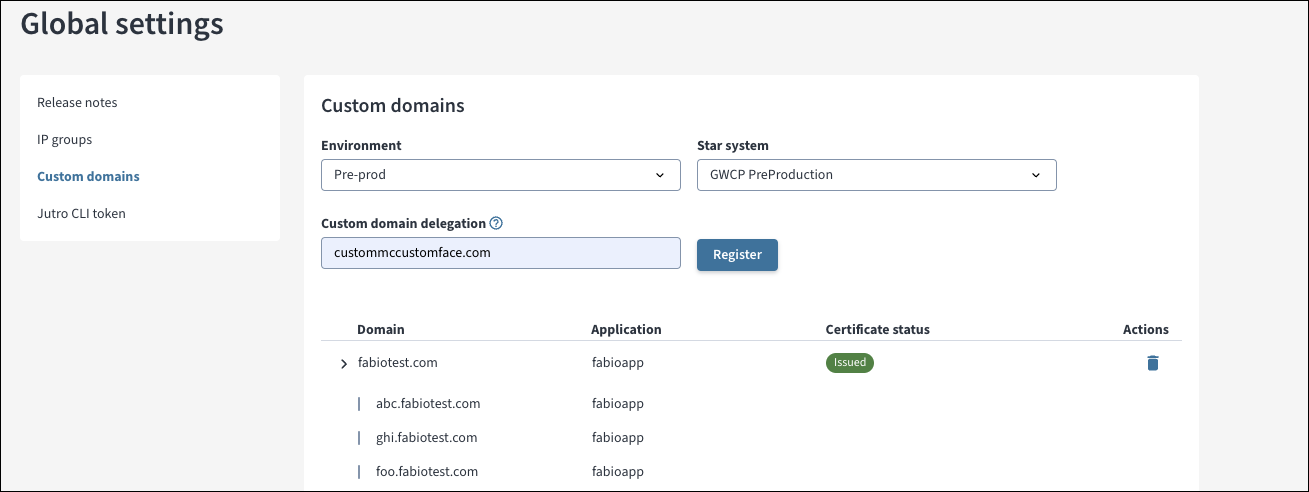Click the Custom domains panel heading
Screen dimensions: 1309x492
point(393,104)
